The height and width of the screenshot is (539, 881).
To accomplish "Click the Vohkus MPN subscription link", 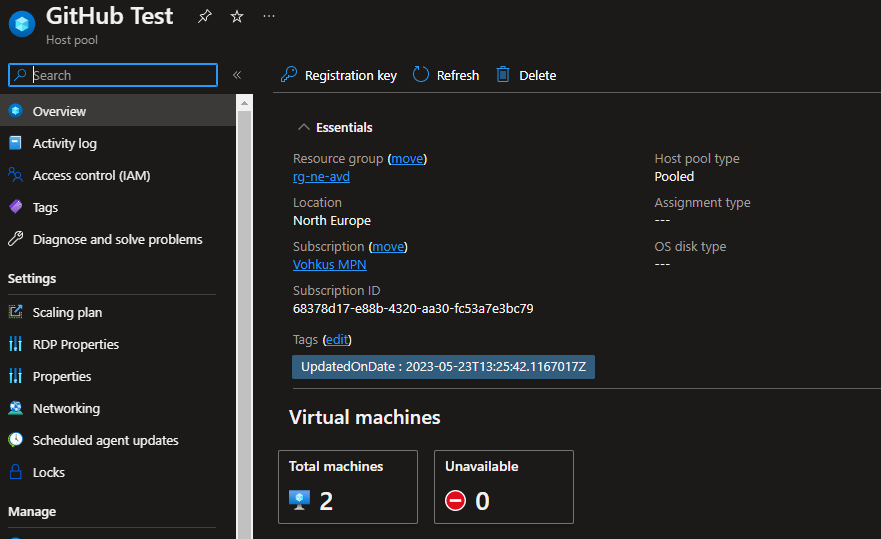I will click(329, 265).
